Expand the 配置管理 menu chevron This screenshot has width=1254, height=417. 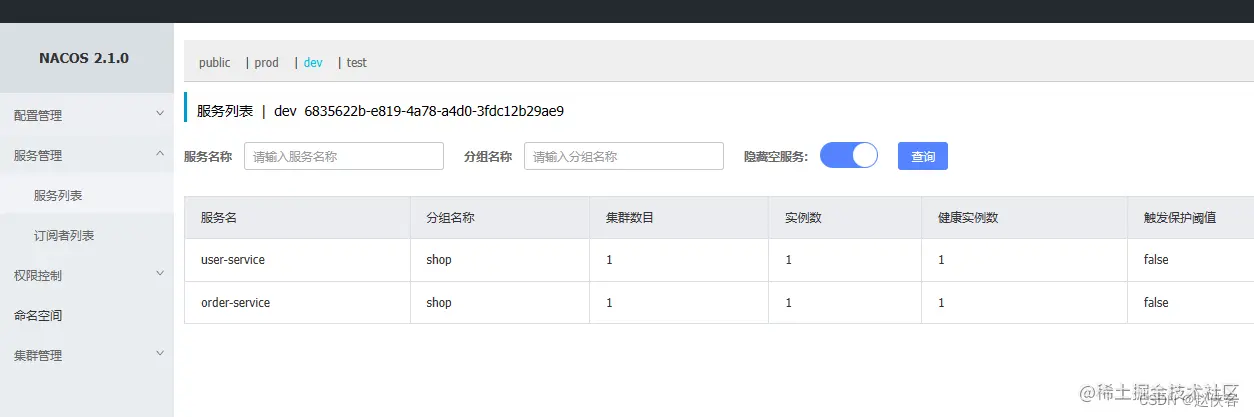pyautogui.click(x=160, y=114)
